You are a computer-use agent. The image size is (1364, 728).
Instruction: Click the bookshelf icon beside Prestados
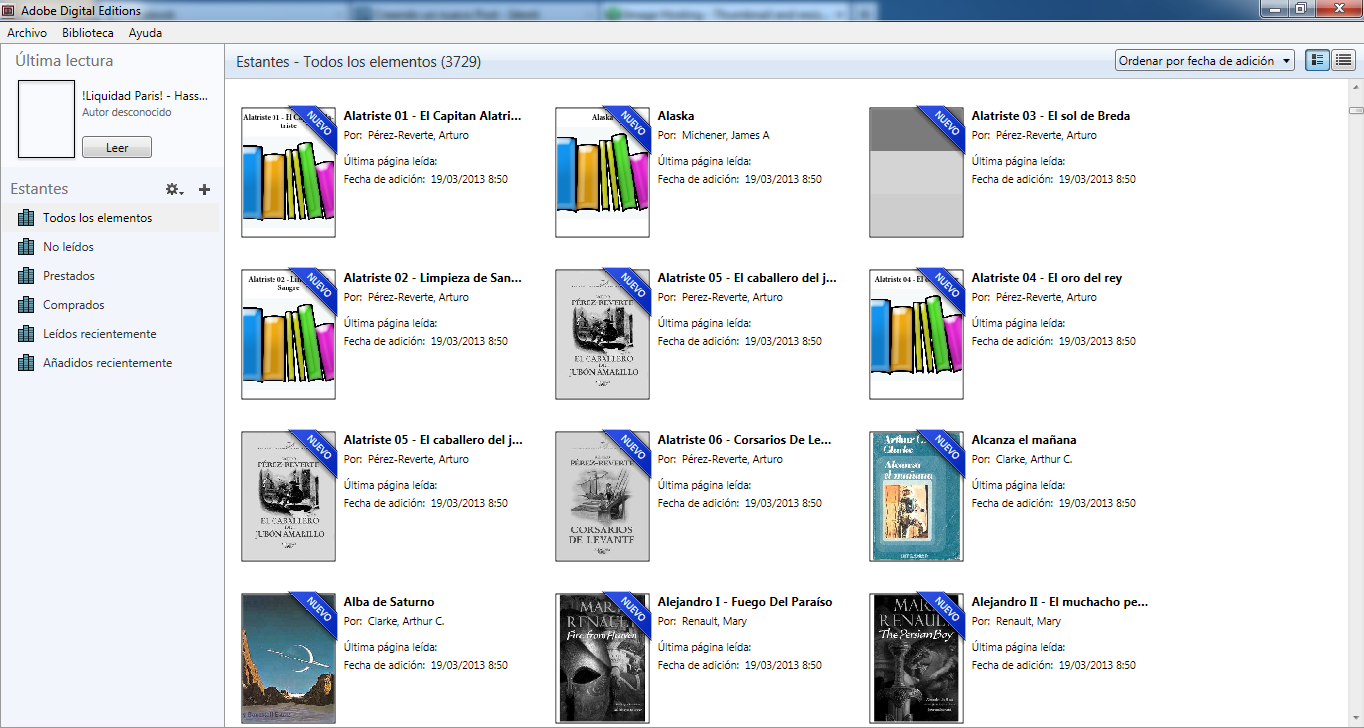point(26,276)
